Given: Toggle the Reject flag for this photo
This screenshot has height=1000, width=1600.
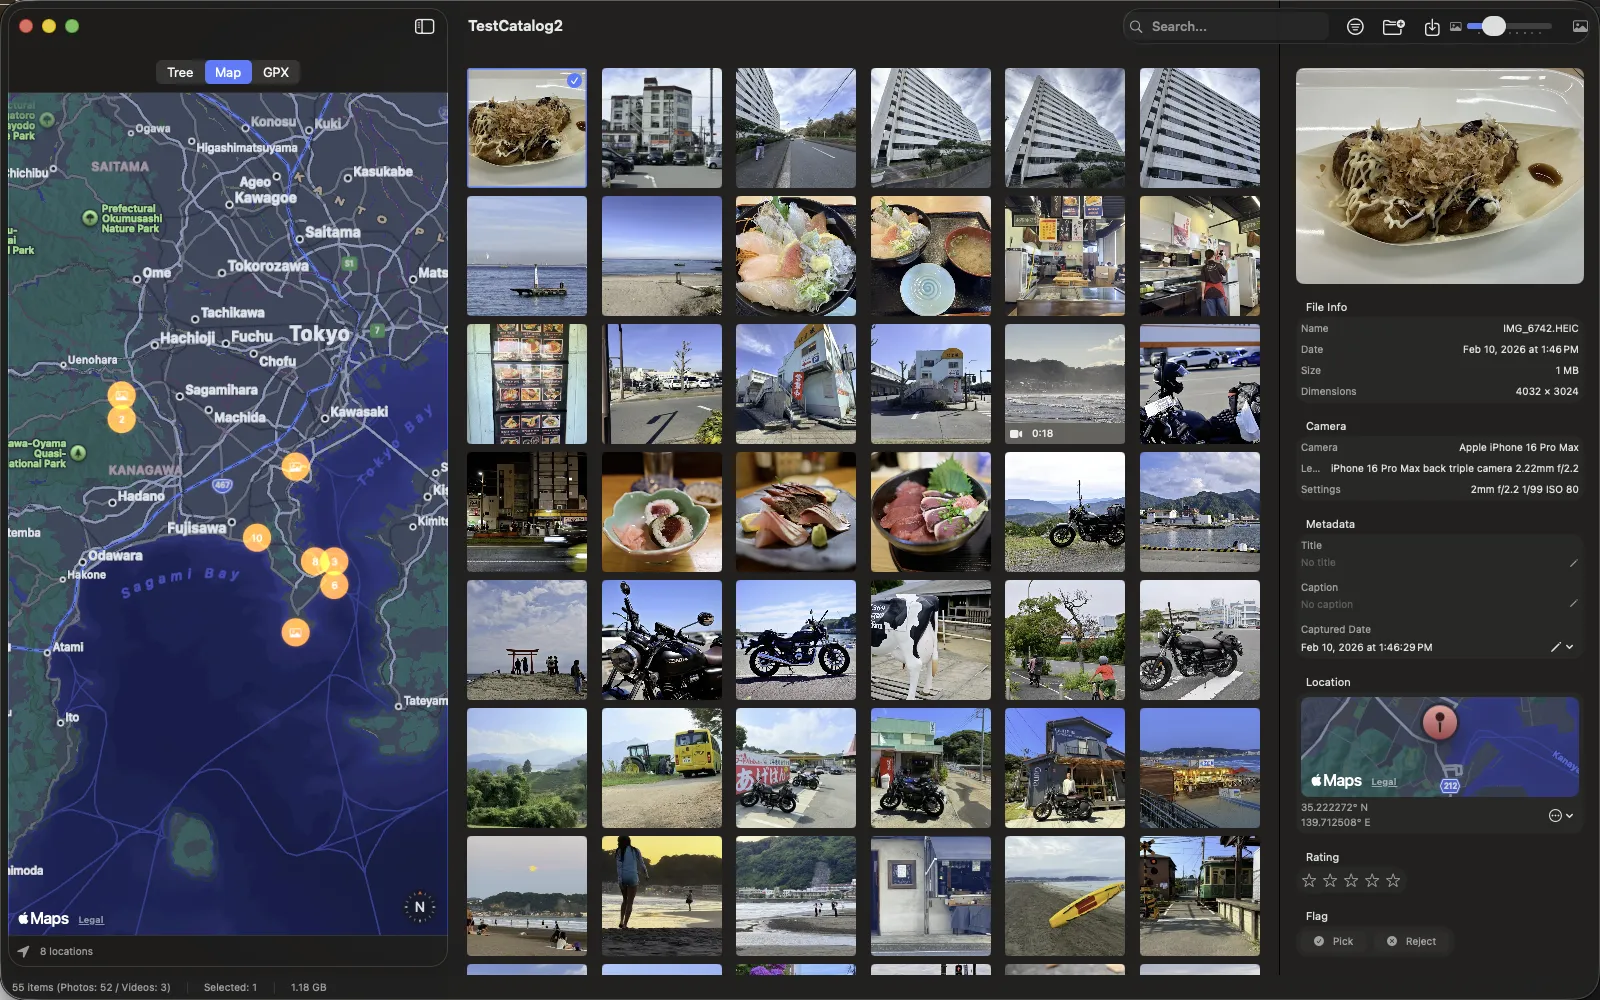Looking at the screenshot, I should pyautogui.click(x=1411, y=941).
